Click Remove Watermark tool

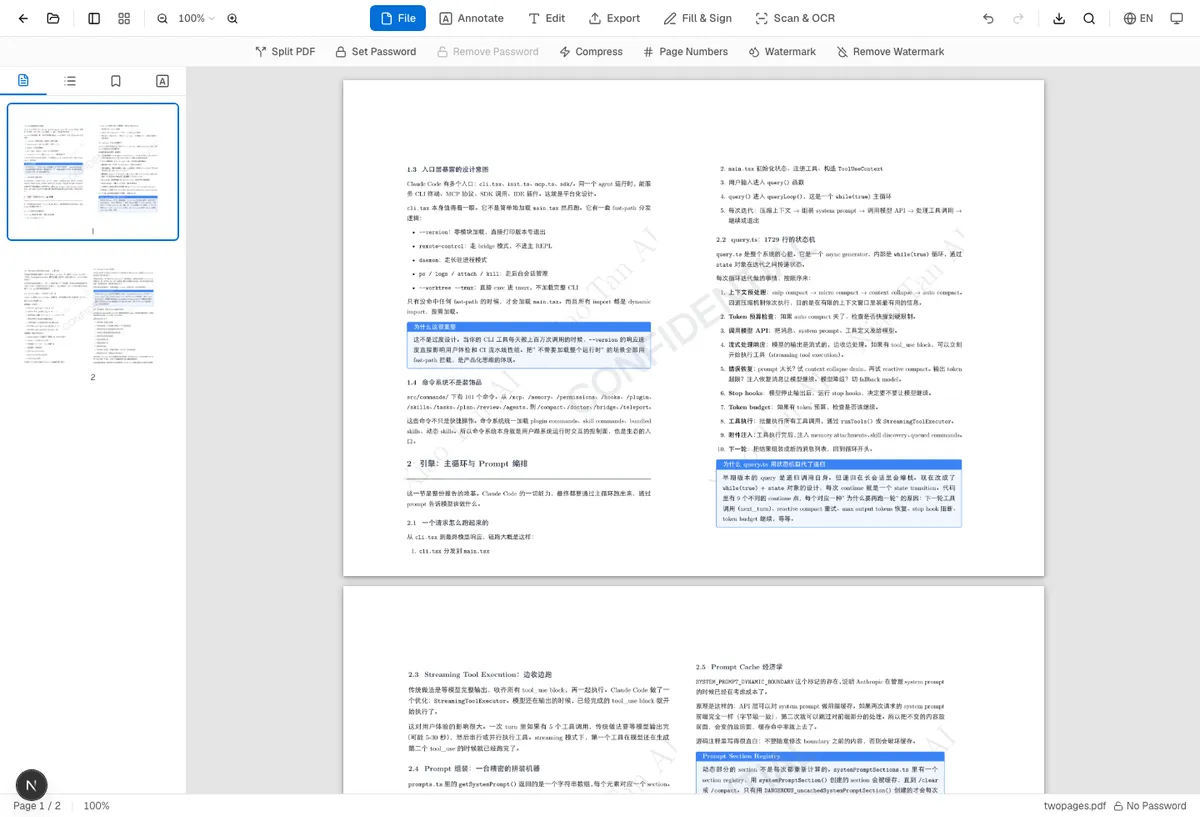890,52
